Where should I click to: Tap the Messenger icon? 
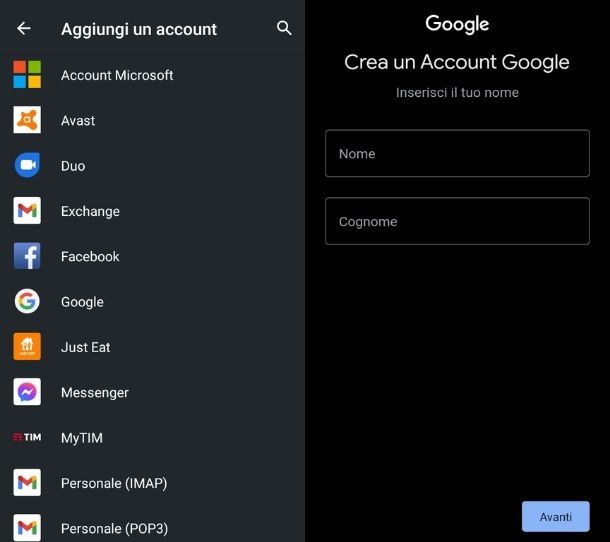[27, 392]
